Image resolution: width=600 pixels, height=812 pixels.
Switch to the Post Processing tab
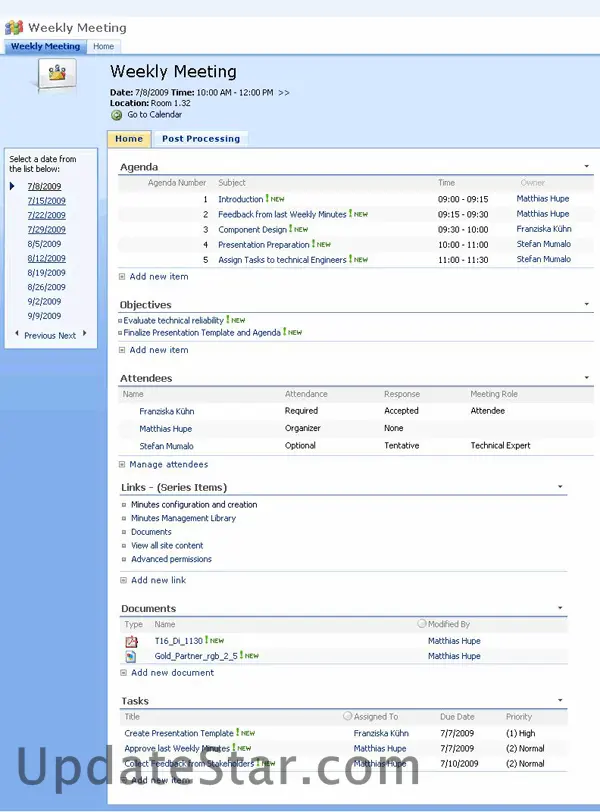pos(200,139)
